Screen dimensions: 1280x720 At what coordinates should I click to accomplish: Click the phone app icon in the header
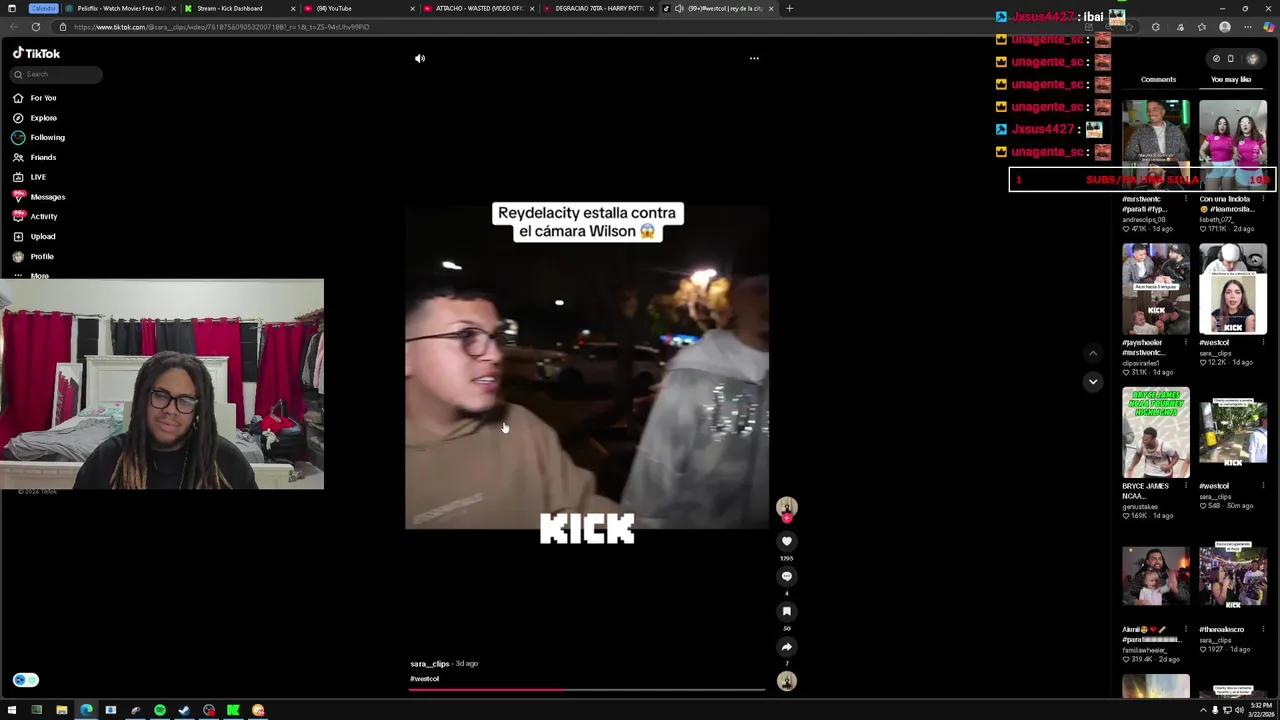(x=1231, y=58)
